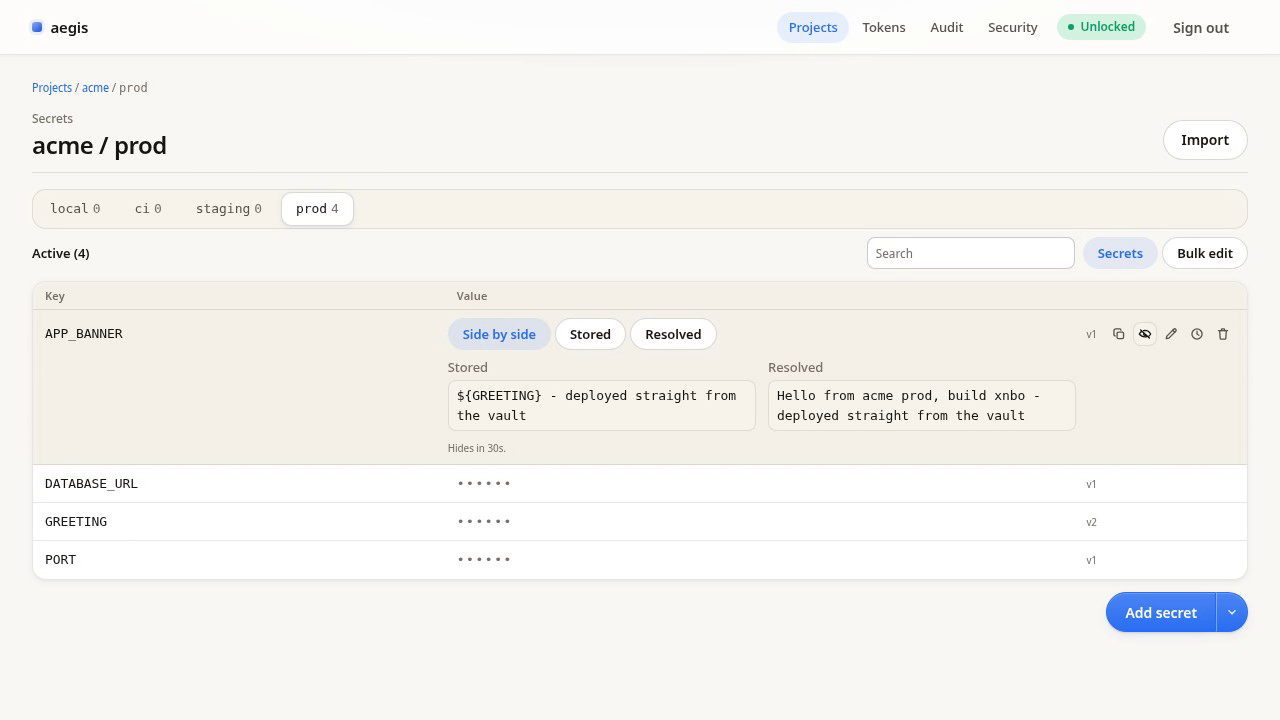
Task: Click the masked value of GREETING
Action: pos(484,522)
